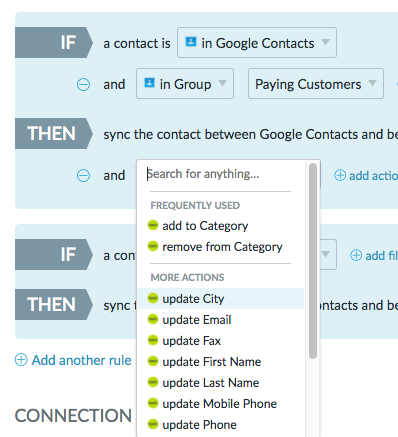Click the green icon beside 'add to Category'

coord(153,225)
